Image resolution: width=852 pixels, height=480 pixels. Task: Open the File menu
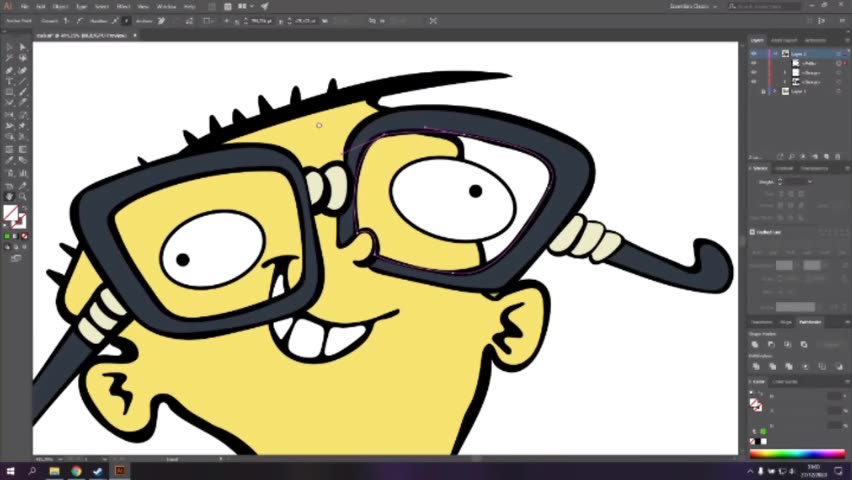click(24, 7)
